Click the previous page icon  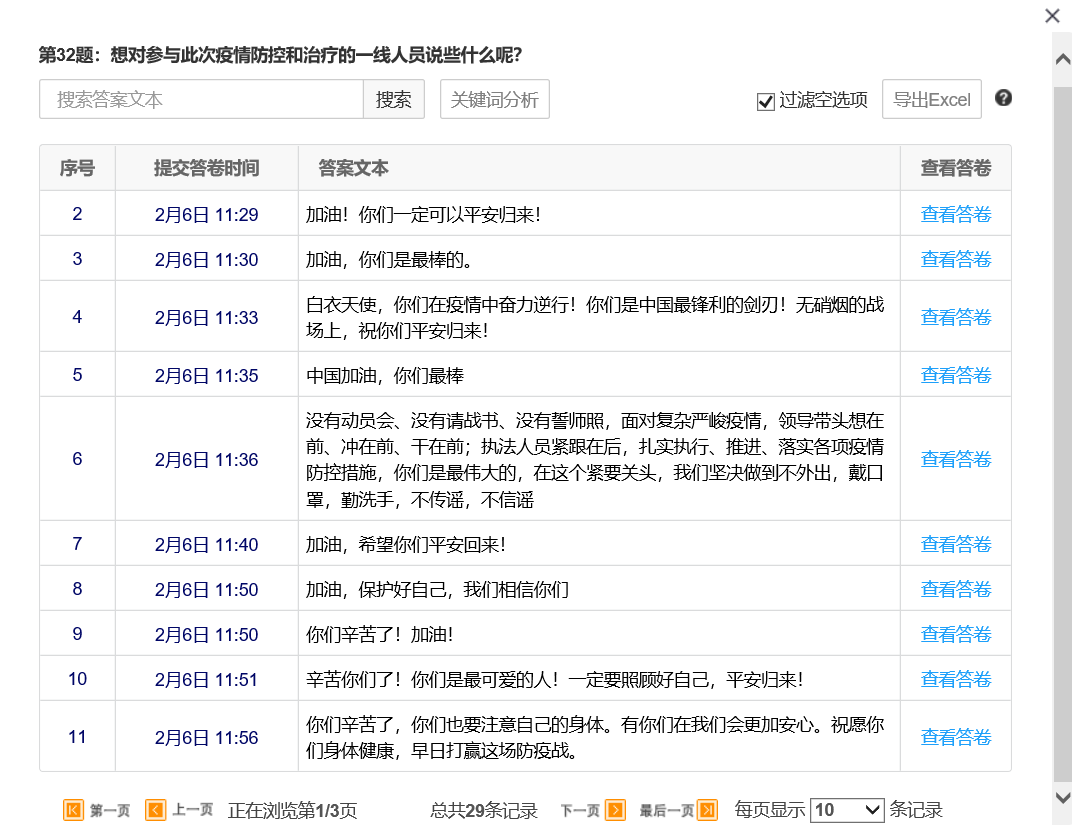155,810
